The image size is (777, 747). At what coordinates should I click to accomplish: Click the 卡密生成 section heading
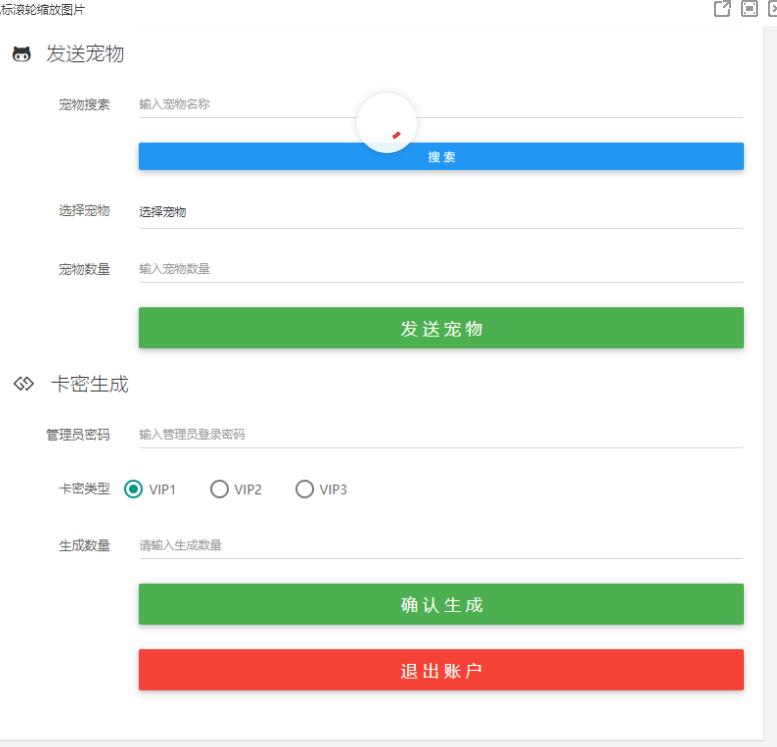pyautogui.click(x=90, y=384)
